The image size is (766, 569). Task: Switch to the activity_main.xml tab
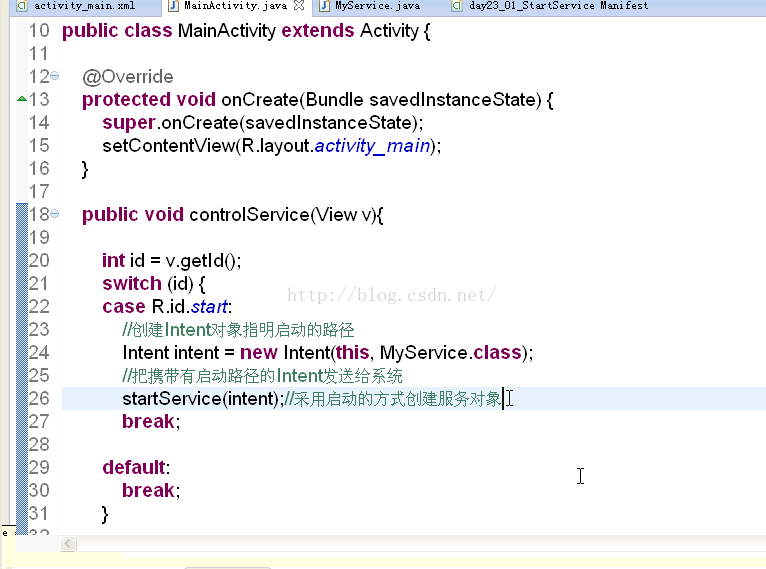(84, 6)
